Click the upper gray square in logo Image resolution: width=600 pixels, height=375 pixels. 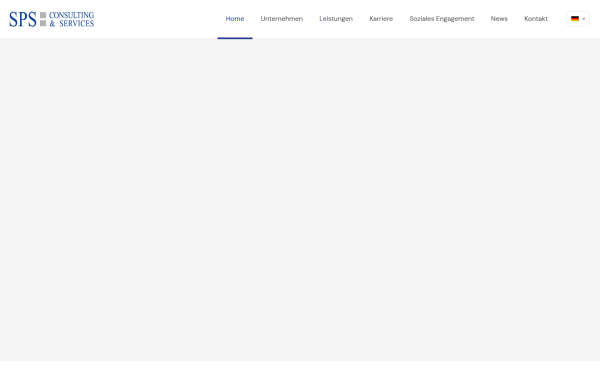(43, 15)
